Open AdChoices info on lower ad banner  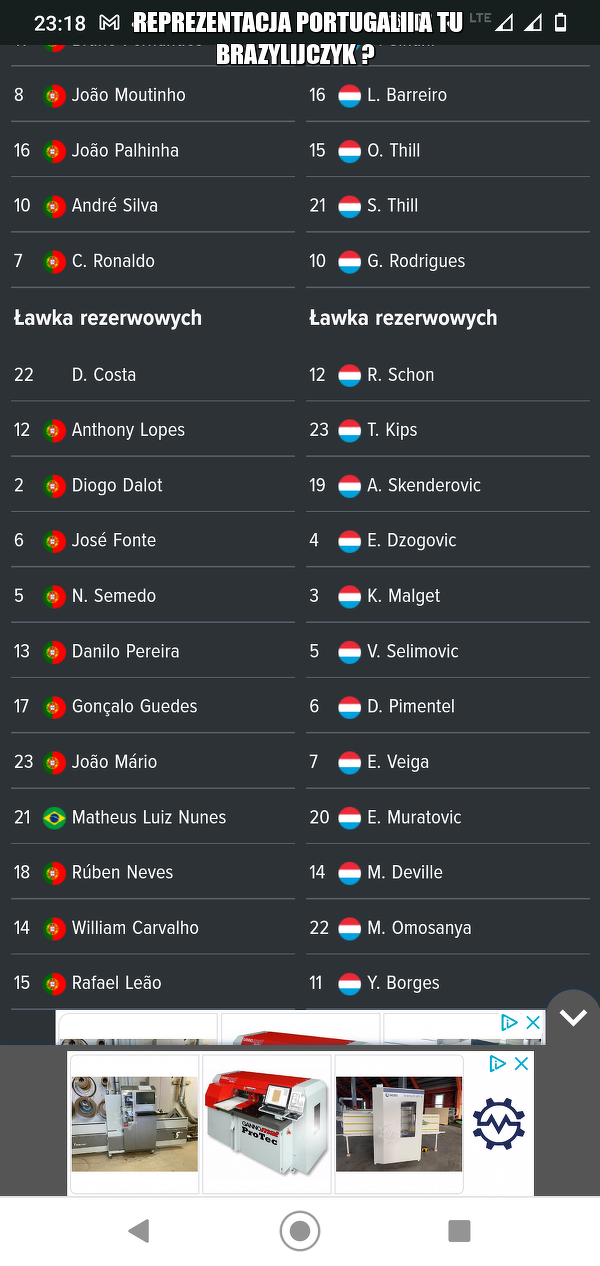pos(498,1064)
